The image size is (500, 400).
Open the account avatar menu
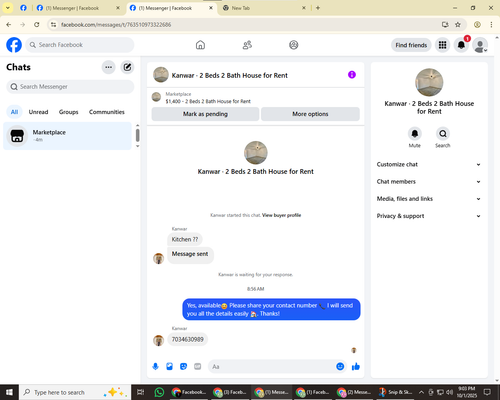pyautogui.click(x=480, y=45)
